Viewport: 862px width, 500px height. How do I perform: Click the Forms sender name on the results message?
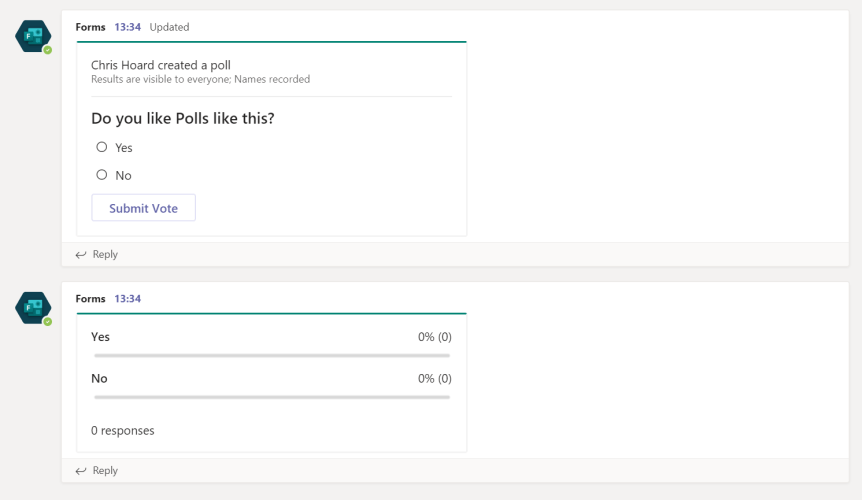tap(90, 299)
